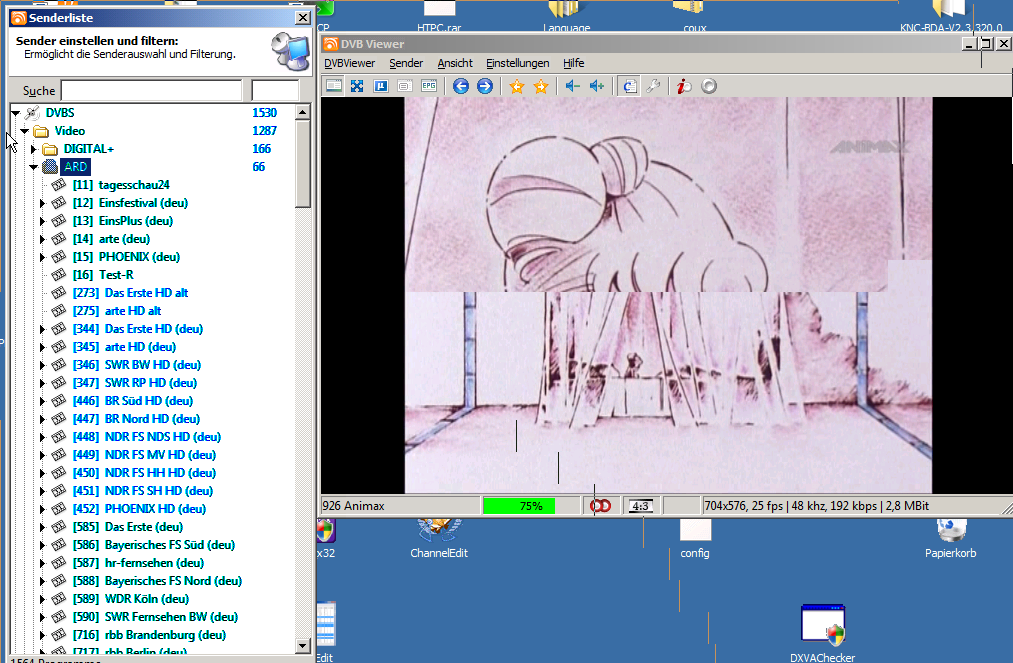
Task: Open the EPG guide icon
Action: pyautogui.click(x=428, y=86)
